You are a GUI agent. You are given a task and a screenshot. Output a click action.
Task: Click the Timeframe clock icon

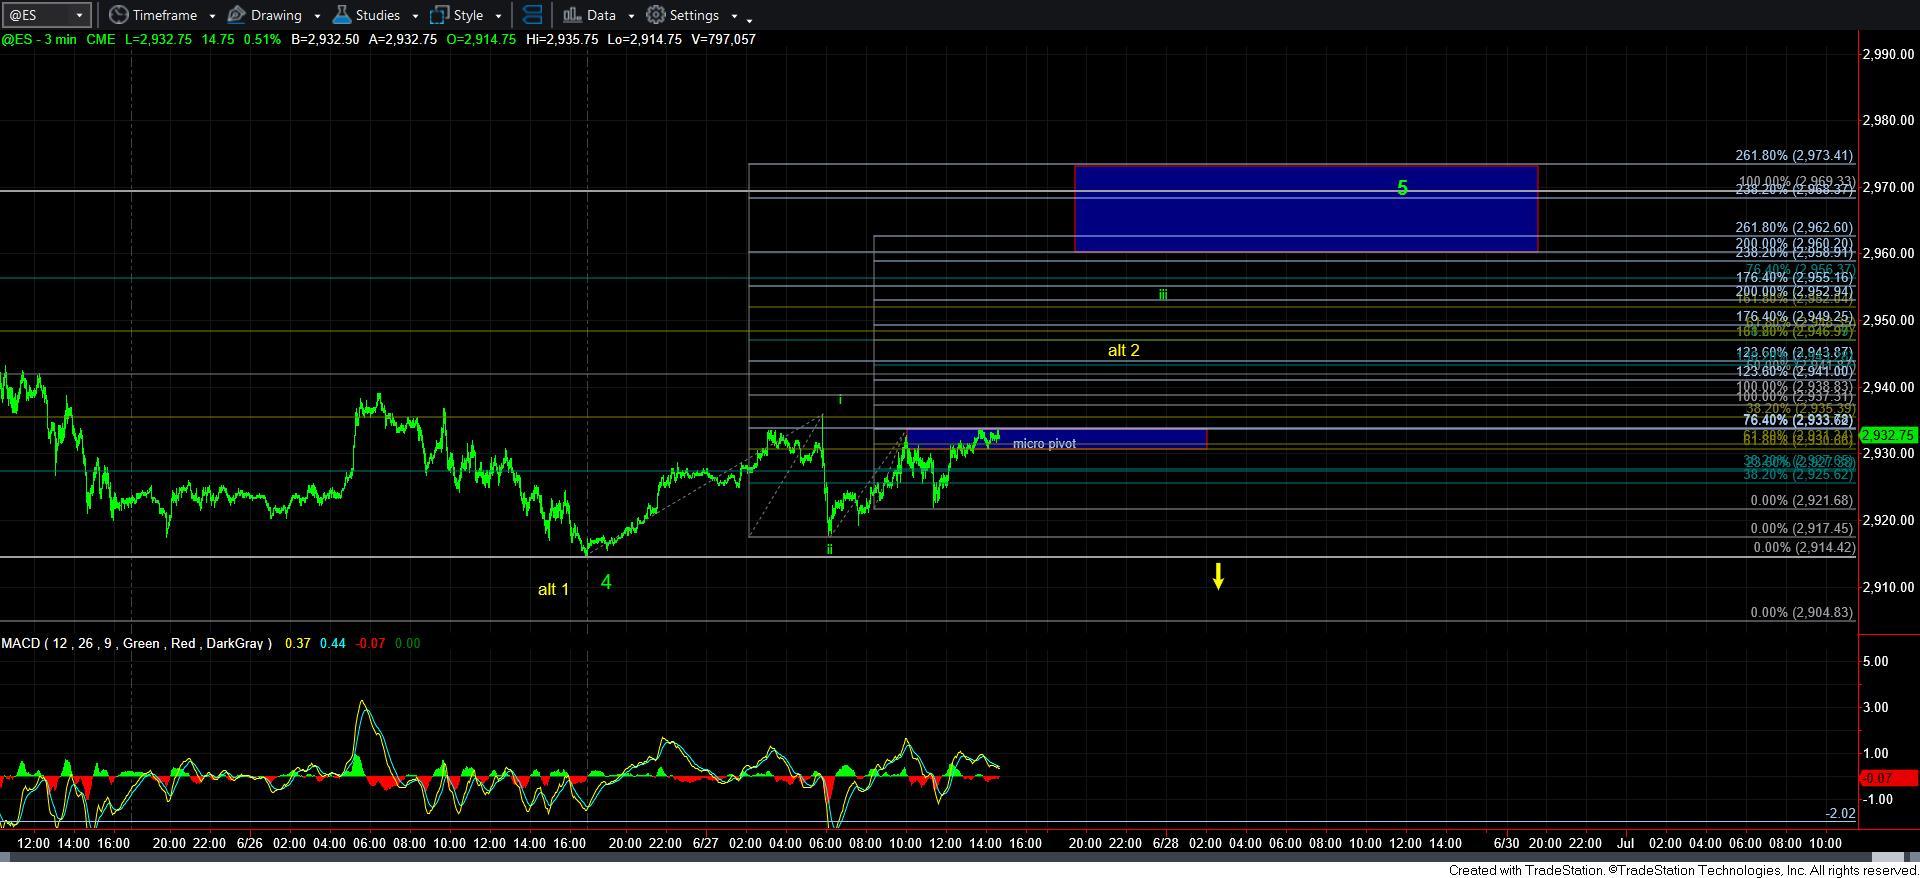tap(119, 15)
